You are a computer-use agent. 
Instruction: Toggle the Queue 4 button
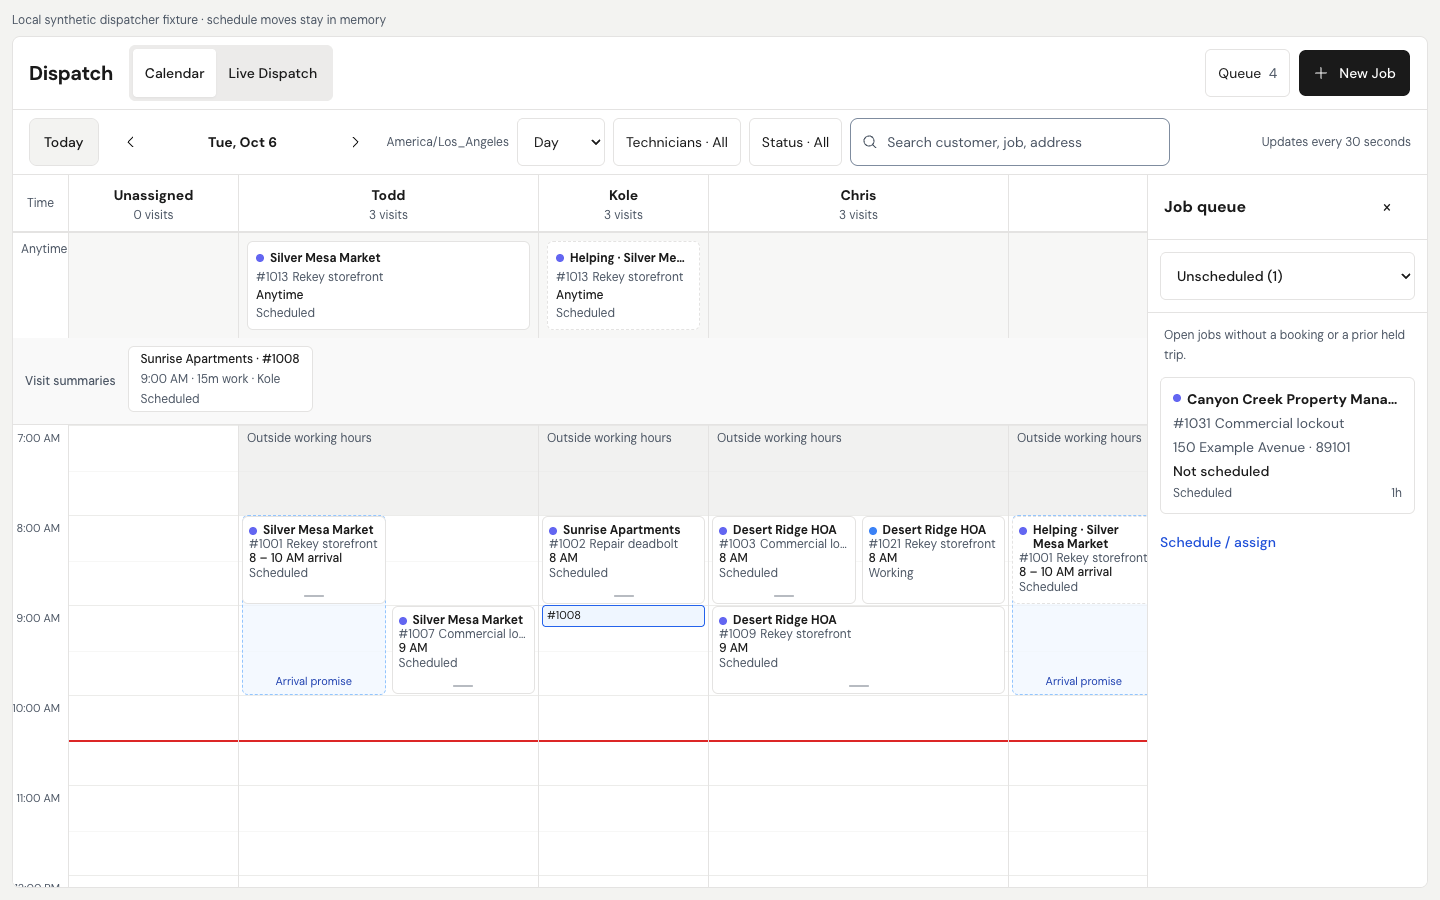click(1247, 73)
